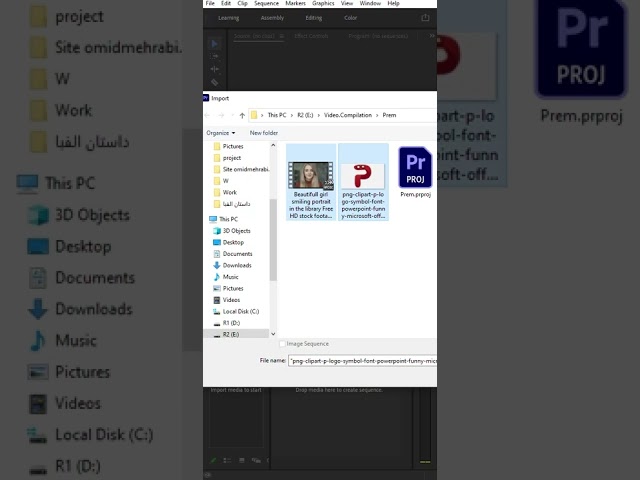640x480 pixels.
Task: Switch Project panel to Icon view
Action: [242, 460]
